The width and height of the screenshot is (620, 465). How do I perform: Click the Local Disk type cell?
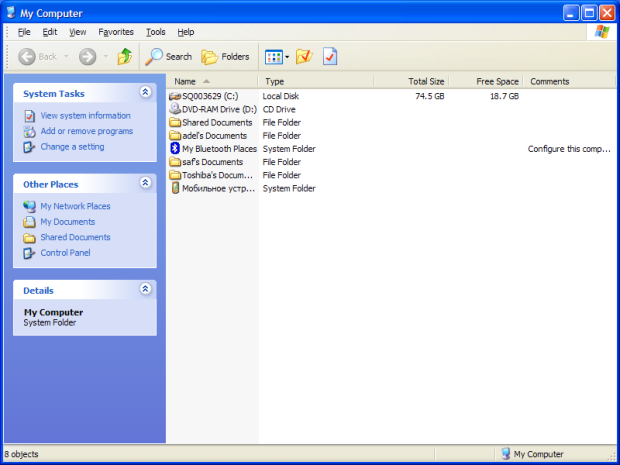(x=281, y=96)
